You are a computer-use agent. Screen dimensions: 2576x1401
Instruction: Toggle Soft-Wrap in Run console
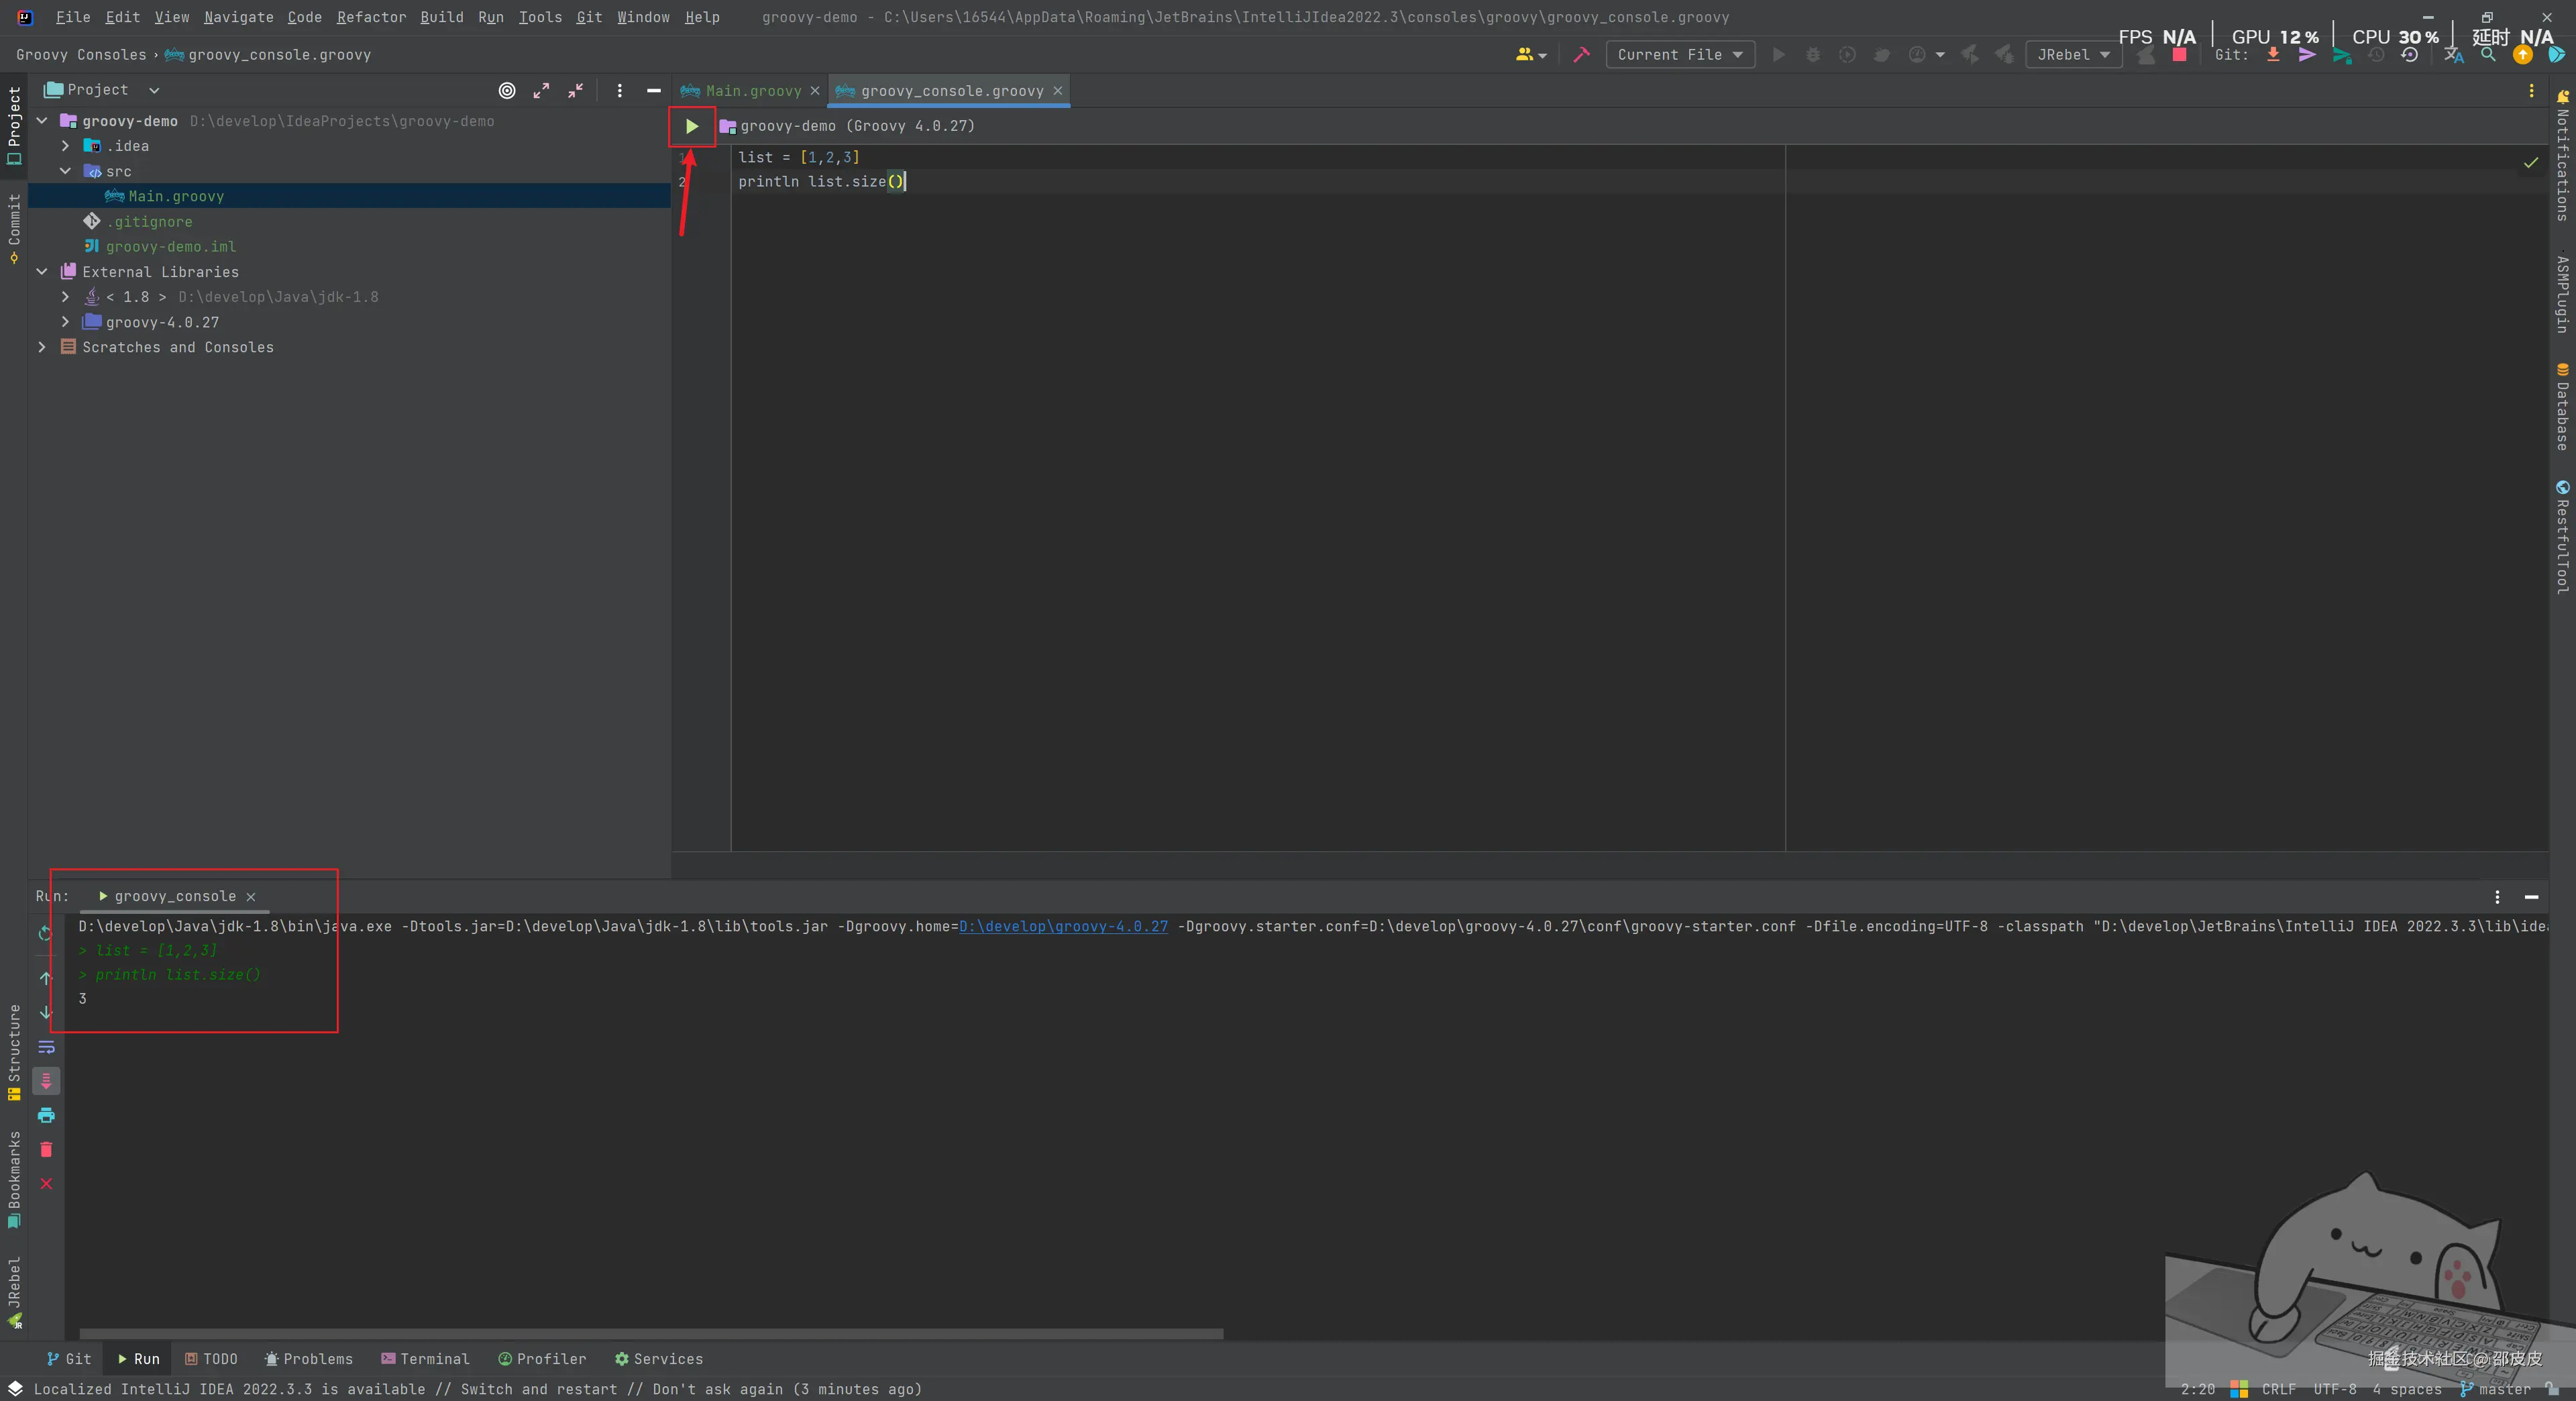point(46,1047)
